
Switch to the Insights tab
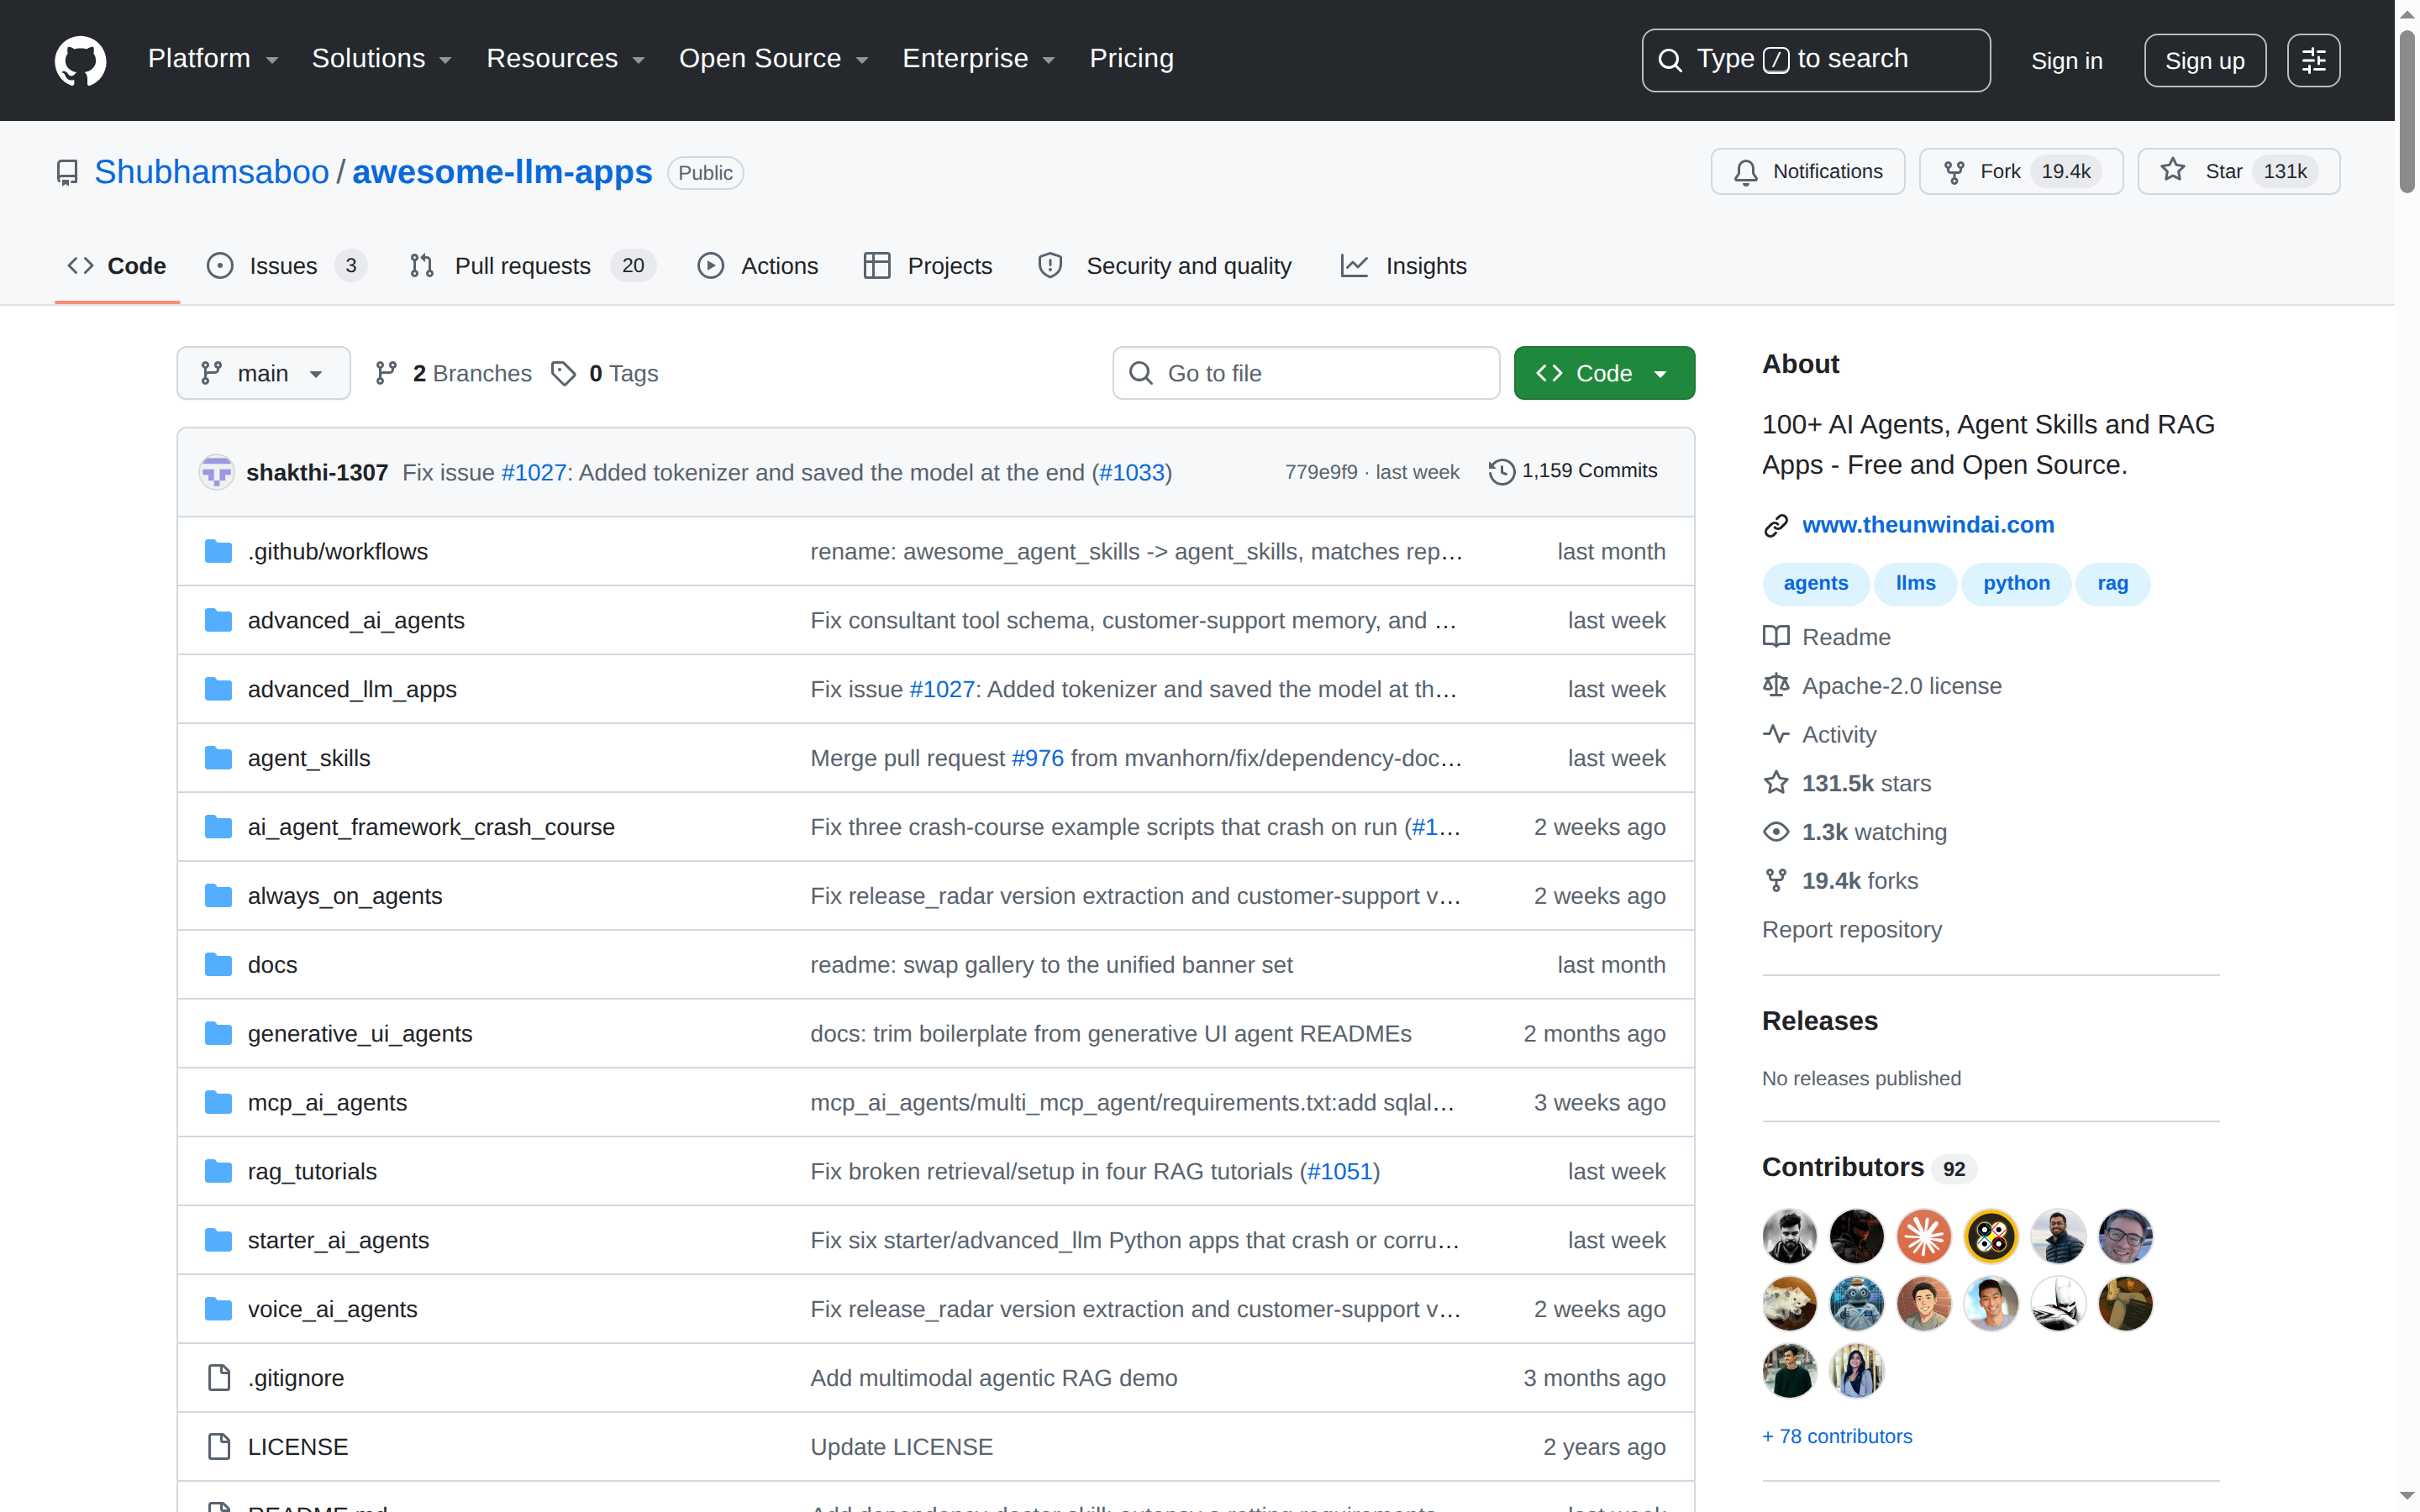pyautogui.click(x=1404, y=266)
